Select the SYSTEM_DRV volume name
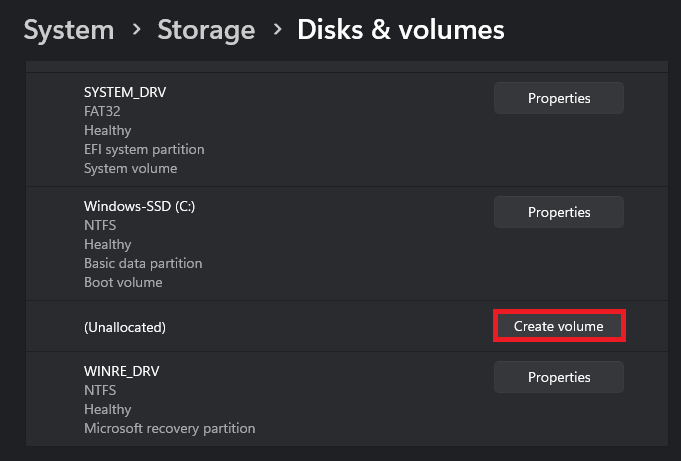Image resolution: width=681 pixels, height=461 pixels. pyautogui.click(x=125, y=92)
